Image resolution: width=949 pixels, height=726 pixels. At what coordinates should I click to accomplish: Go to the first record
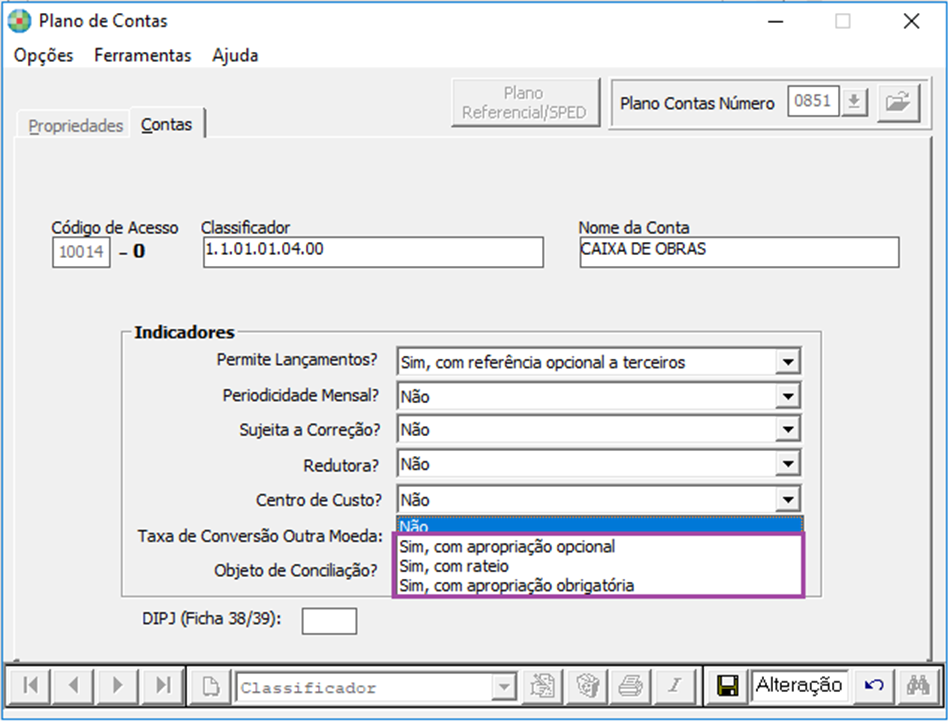pos(30,685)
